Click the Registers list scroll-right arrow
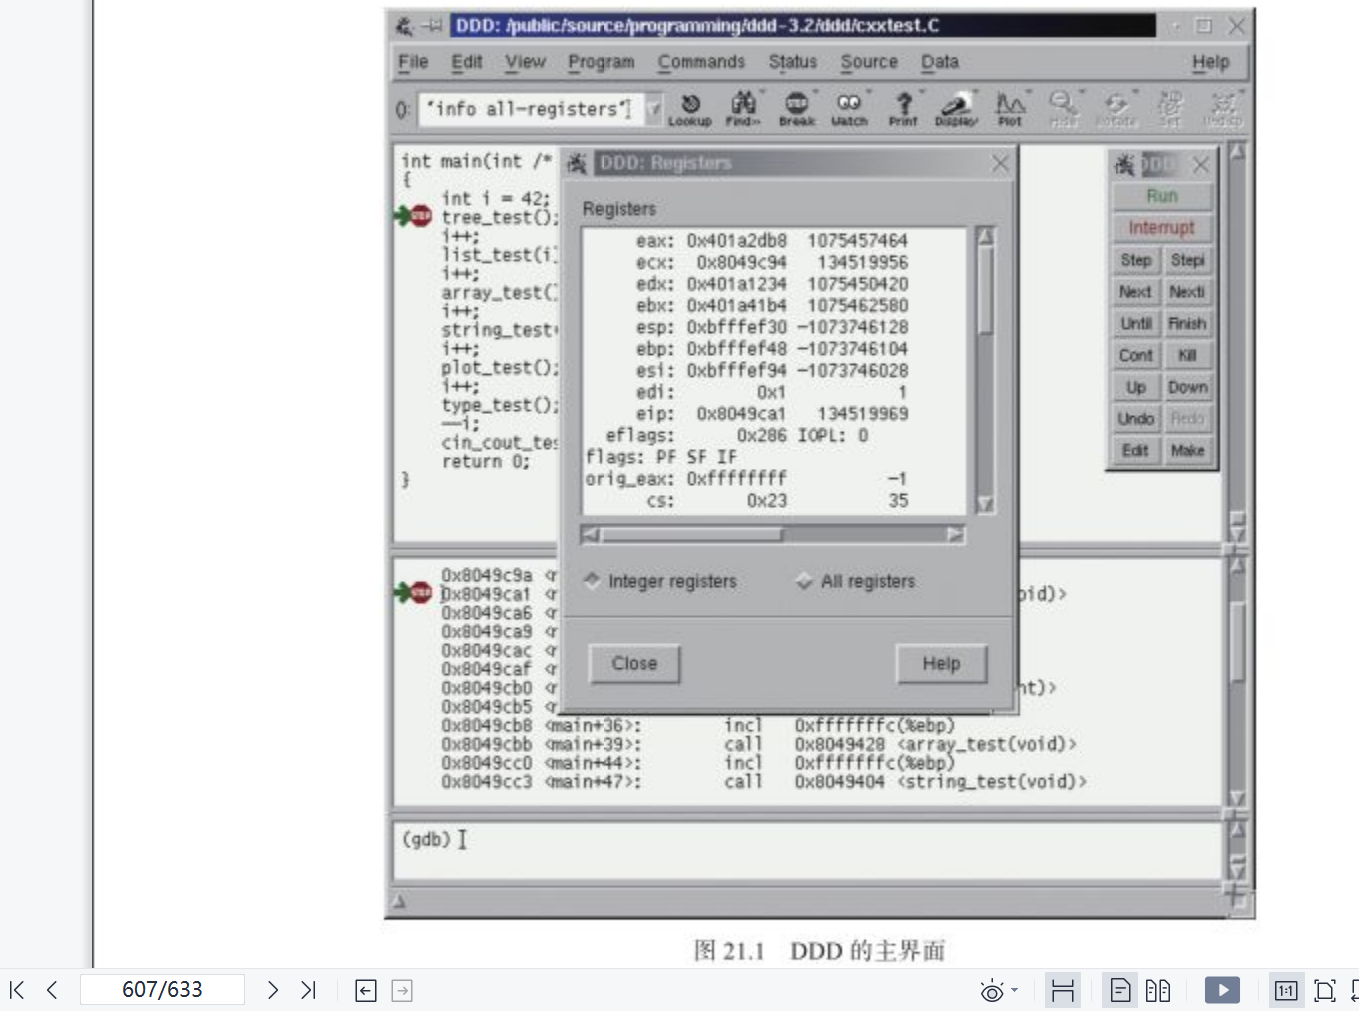 click(x=956, y=535)
